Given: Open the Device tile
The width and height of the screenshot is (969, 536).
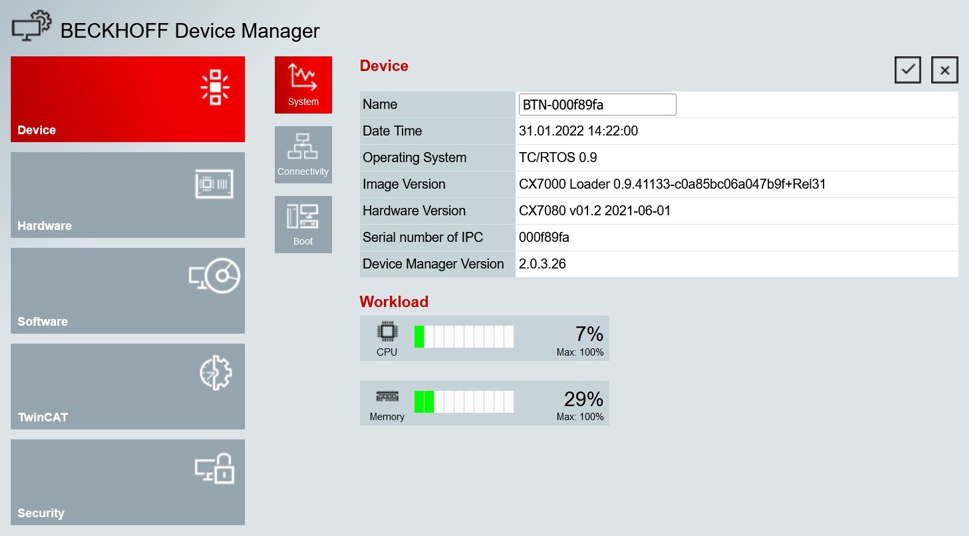Looking at the screenshot, I should 128,99.
